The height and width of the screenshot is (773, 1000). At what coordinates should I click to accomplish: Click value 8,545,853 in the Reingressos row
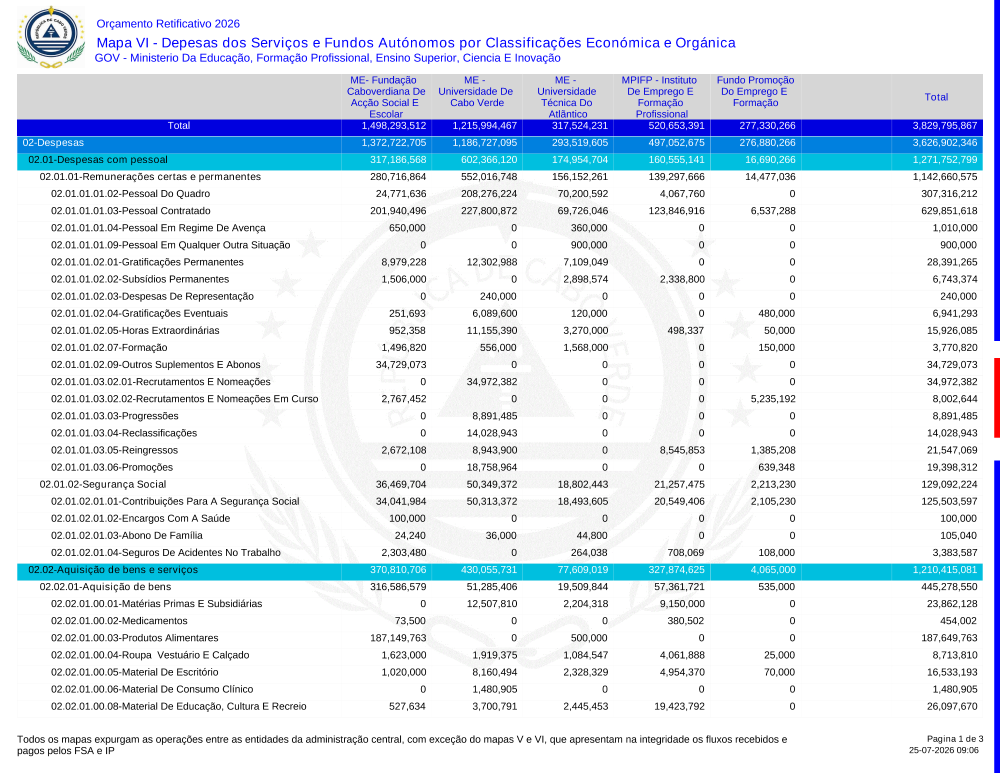click(682, 450)
